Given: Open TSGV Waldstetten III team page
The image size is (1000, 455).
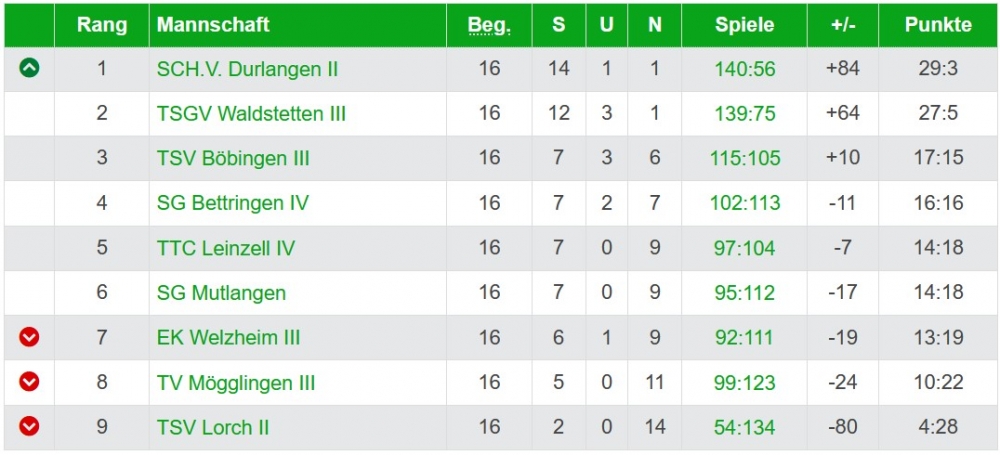Looking at the screenshot, I should [x=251, y=113].
